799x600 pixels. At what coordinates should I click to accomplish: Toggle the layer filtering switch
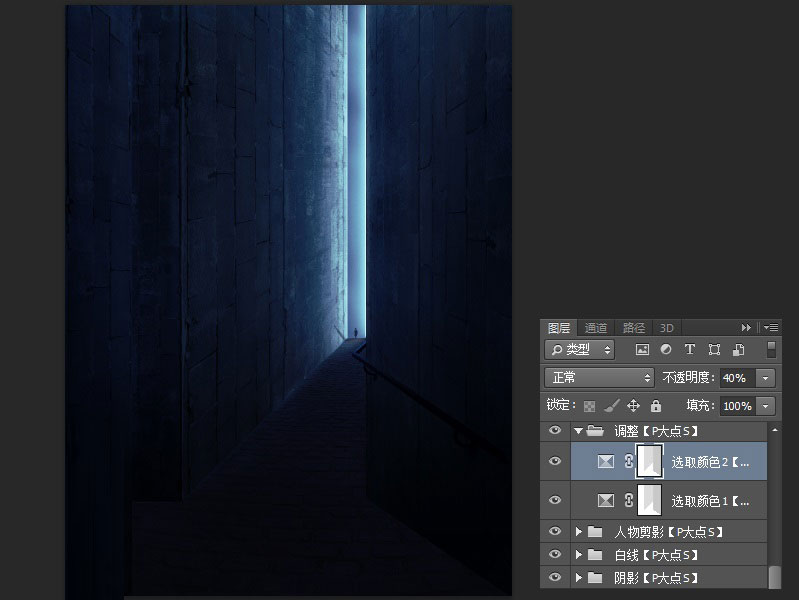click(771, 350)
